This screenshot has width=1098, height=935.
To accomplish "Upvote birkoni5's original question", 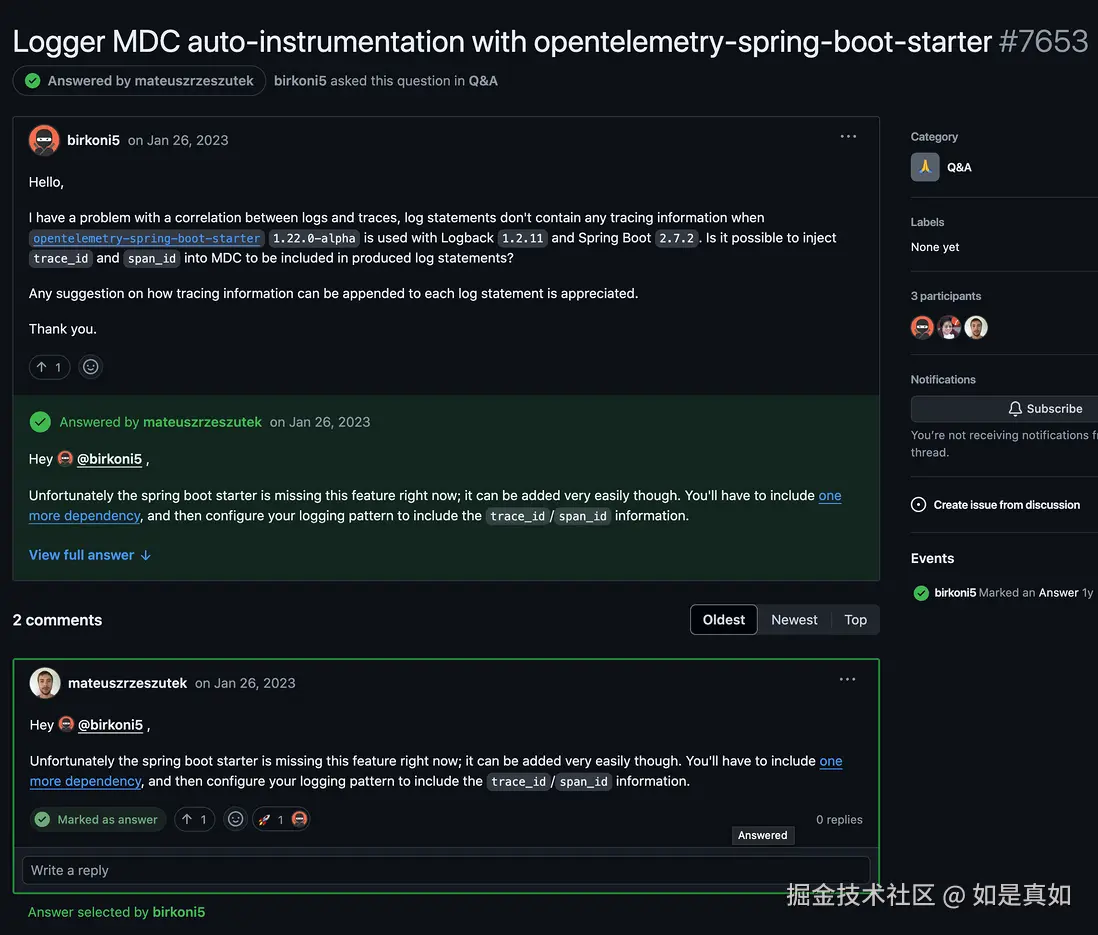I will 49,367.
